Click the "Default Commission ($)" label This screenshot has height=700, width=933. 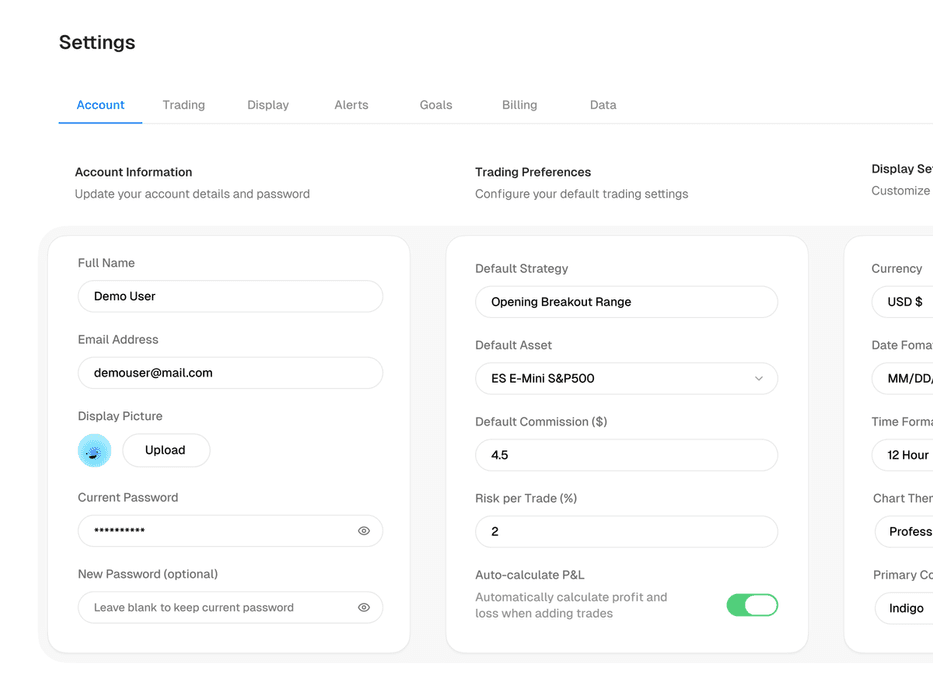(x=541, y=422)
